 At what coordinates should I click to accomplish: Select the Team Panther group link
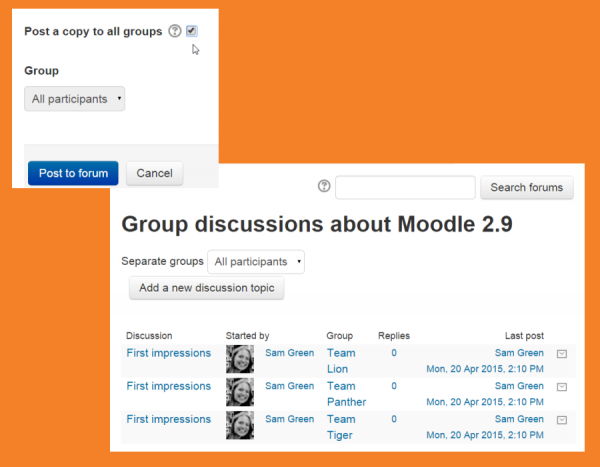pyautogui.click(x=345, y=394)
